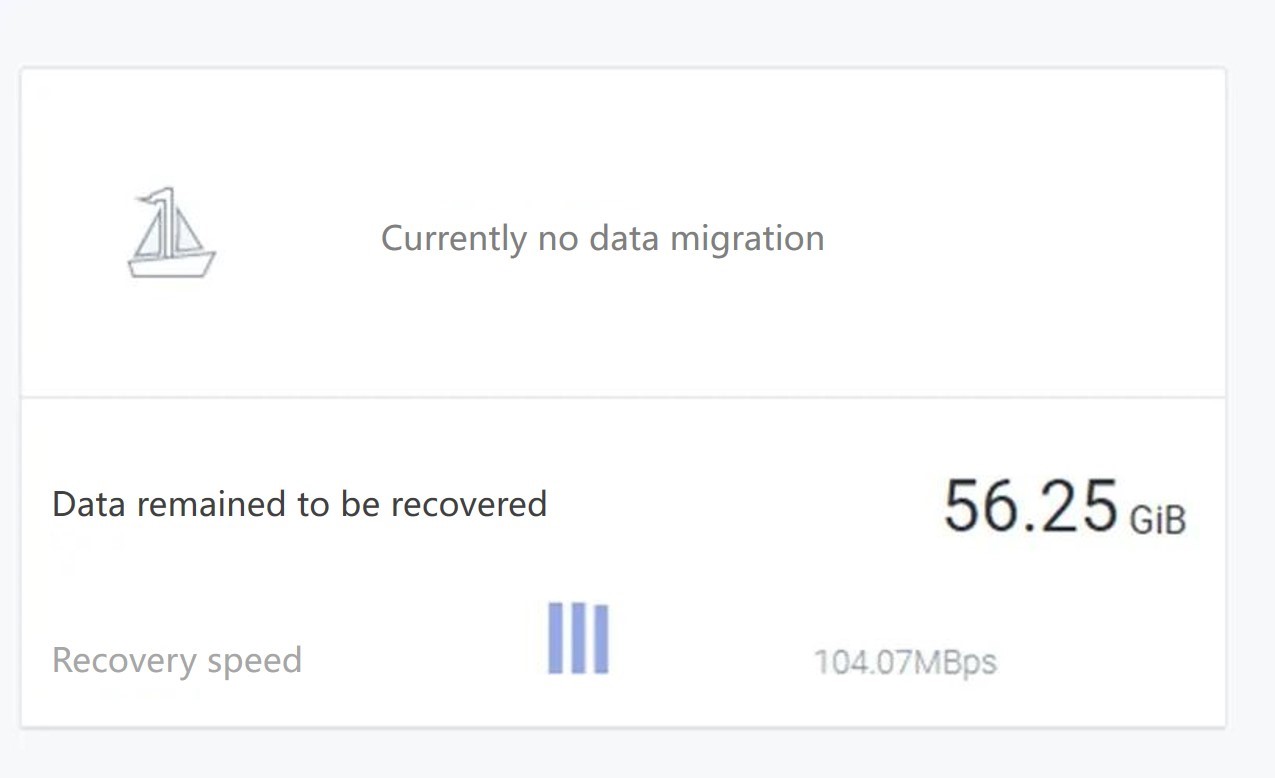1275x778 pixels.
Task: Click the middle recovery speed bar
Action: point(578,638)
